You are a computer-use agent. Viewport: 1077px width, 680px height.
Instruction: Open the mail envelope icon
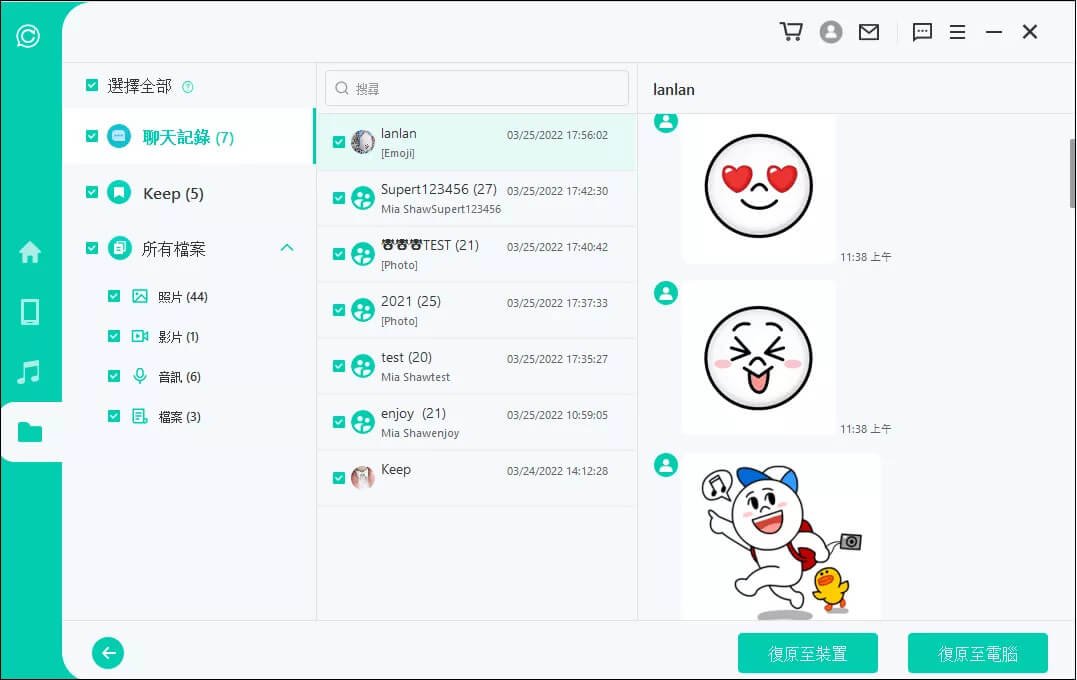click(x=869, y=32)
